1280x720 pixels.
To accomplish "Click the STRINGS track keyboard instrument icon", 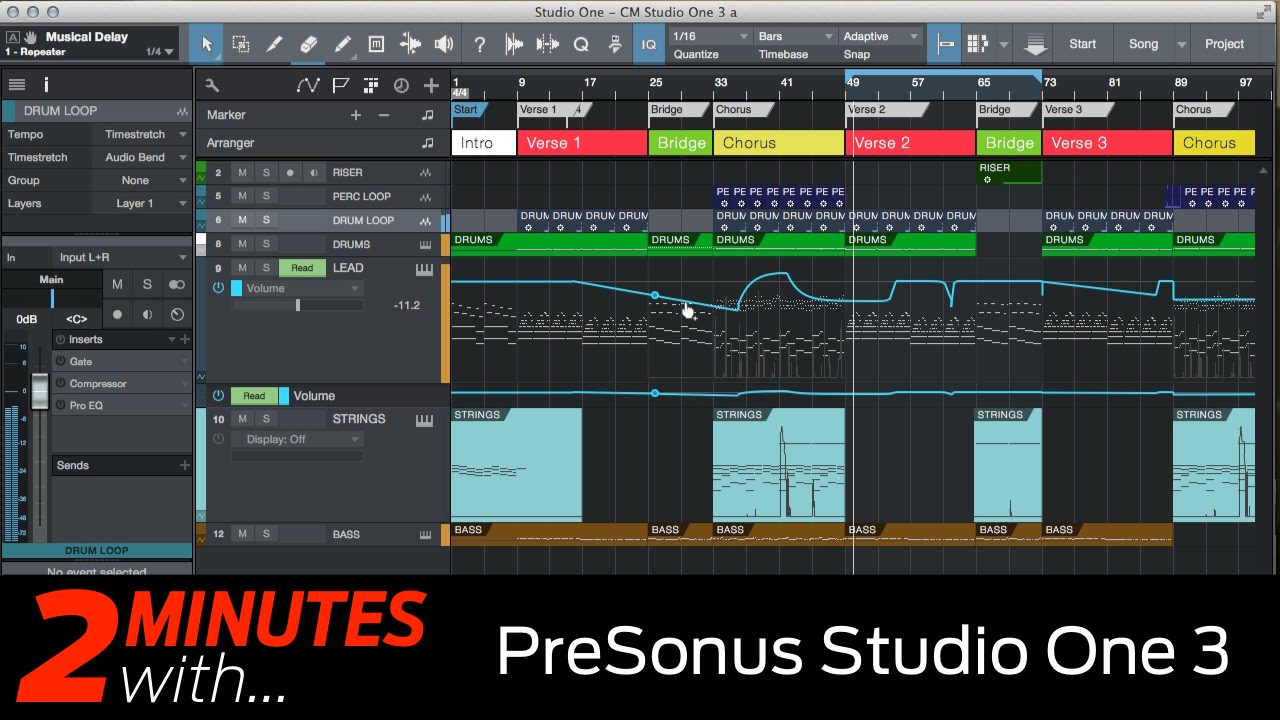I will [424, 420].
